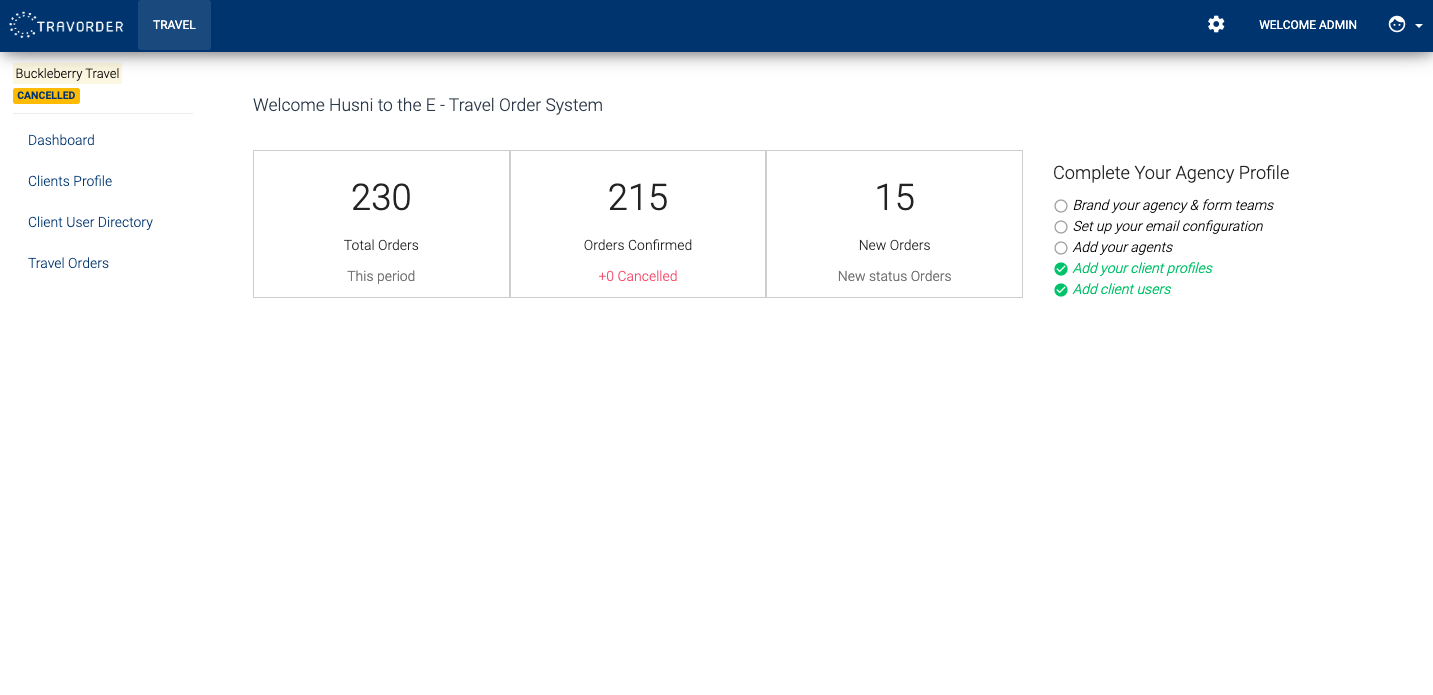Select the email configuration radio button

[1061, 227]
